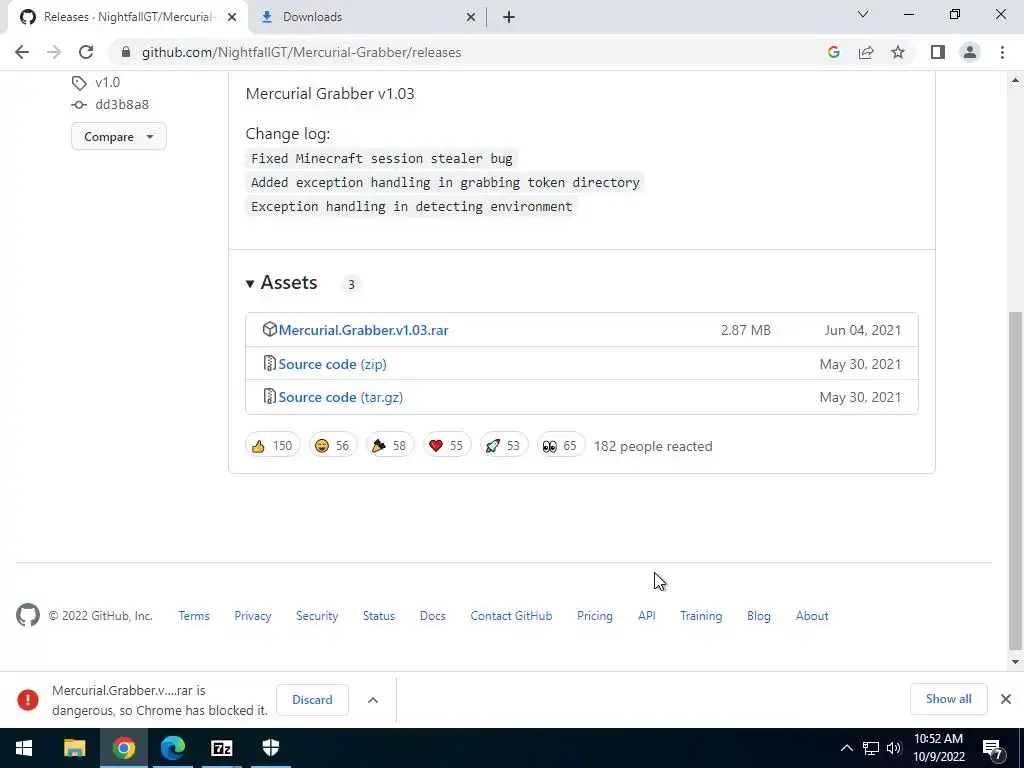
Task: Close the Releases tab
Action: (x=232, y=18)
